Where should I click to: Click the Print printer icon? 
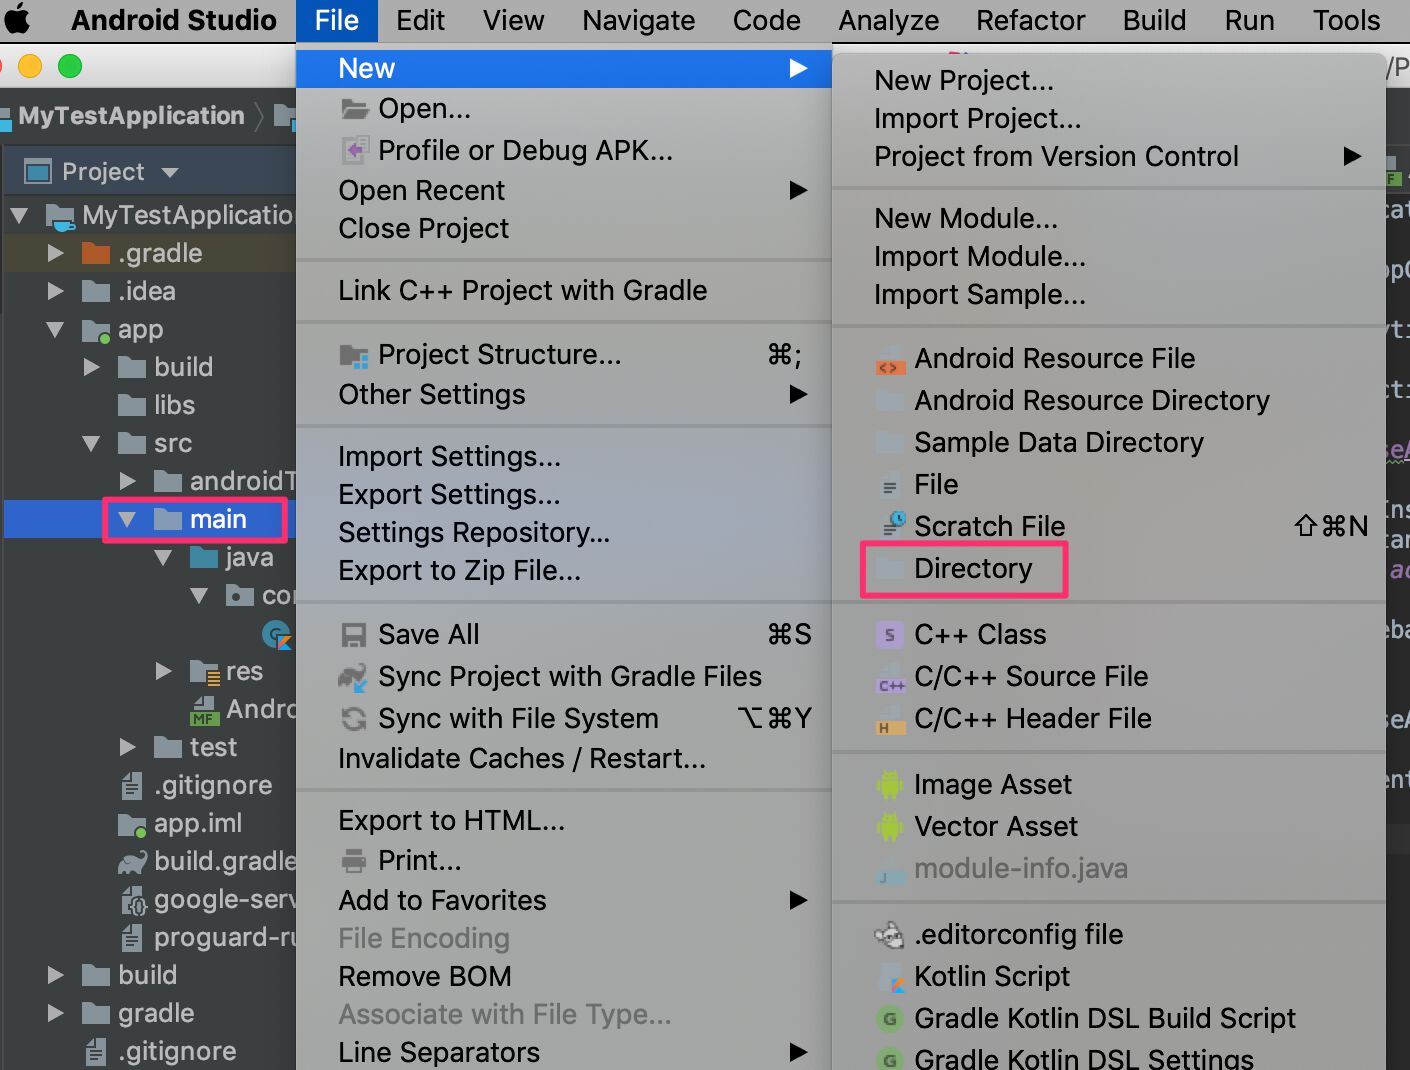click(x=354, y=861)
